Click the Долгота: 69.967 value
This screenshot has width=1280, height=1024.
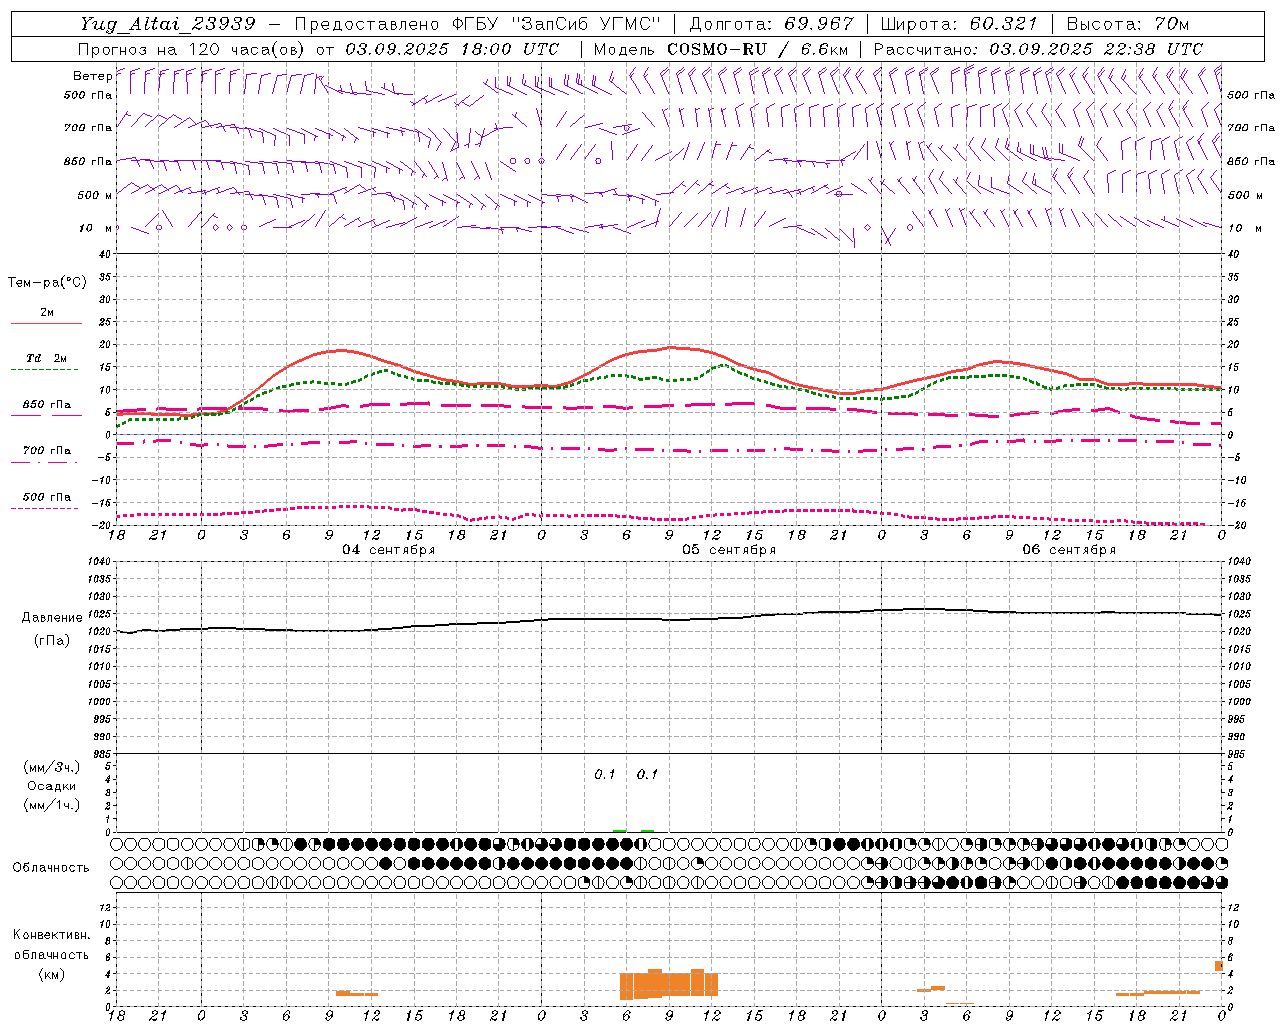pos(771,24)
